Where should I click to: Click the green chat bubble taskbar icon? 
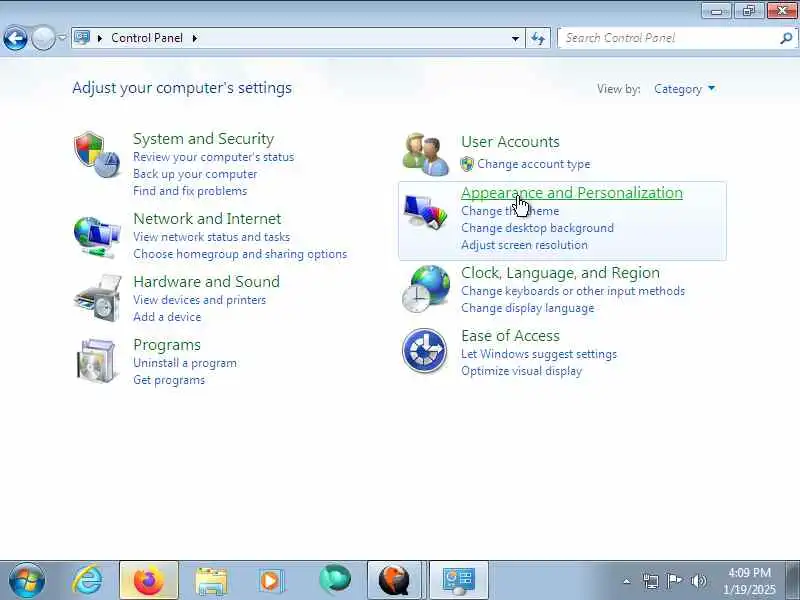pos(335,580)
